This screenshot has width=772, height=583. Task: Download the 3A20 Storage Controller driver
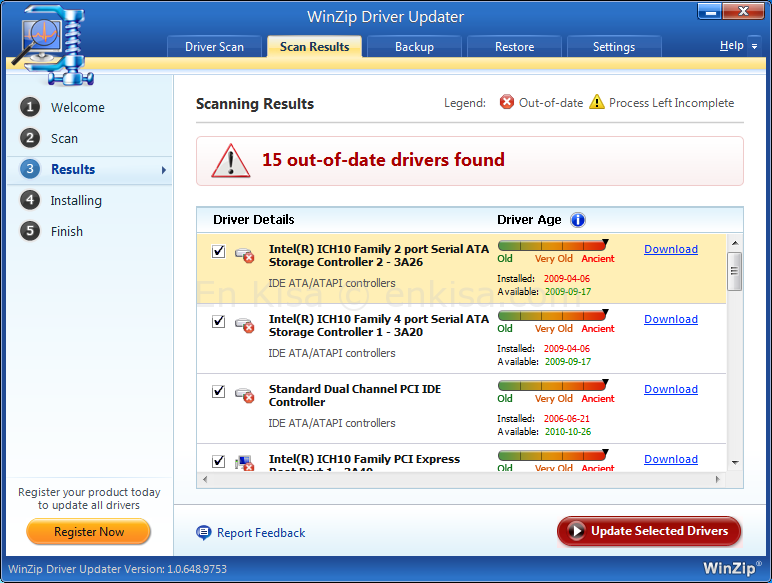[671, 319]
